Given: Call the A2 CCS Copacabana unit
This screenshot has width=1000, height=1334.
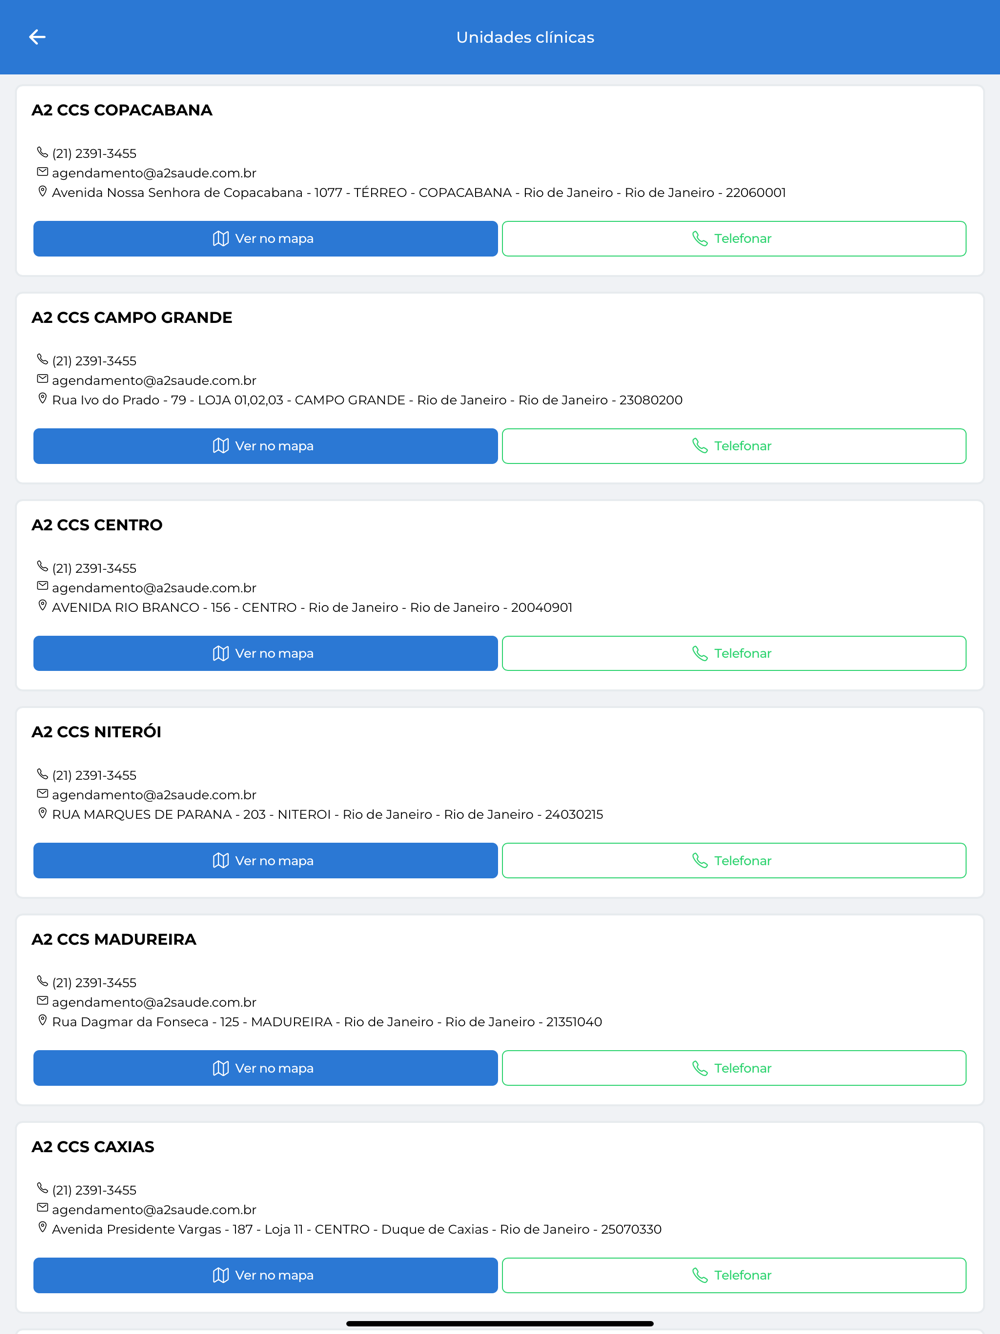Looking at the screenshot, I should (x=733, y=239).
